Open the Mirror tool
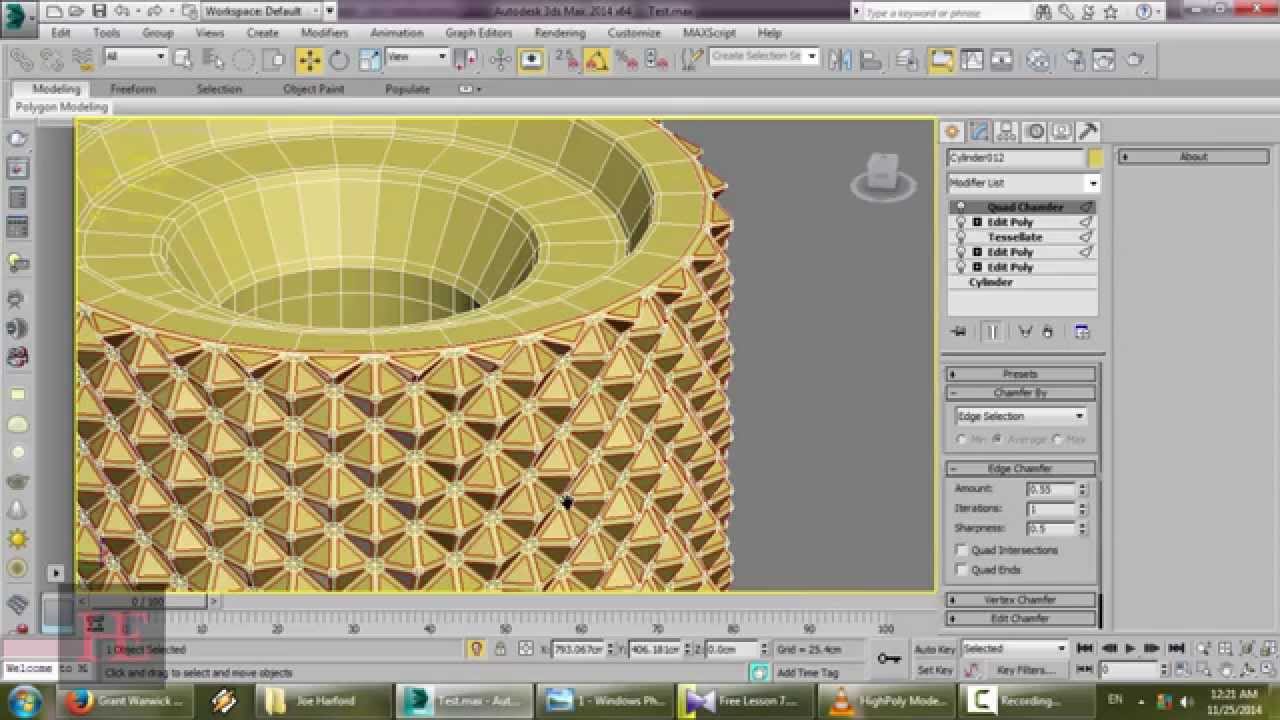Image resolution: width=1280 pixels, height=720 pixels. (840, 60)
